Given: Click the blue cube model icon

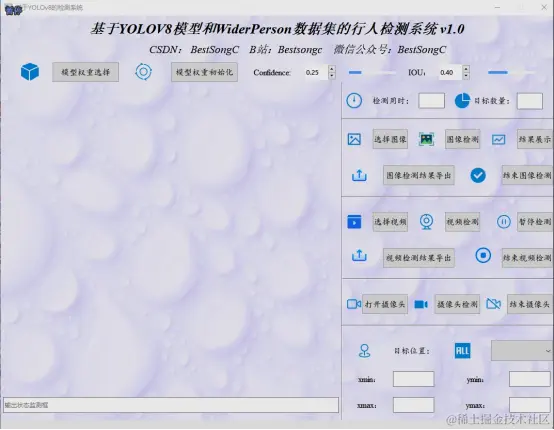Looking at the screenshot, I should tap(30, 72).
